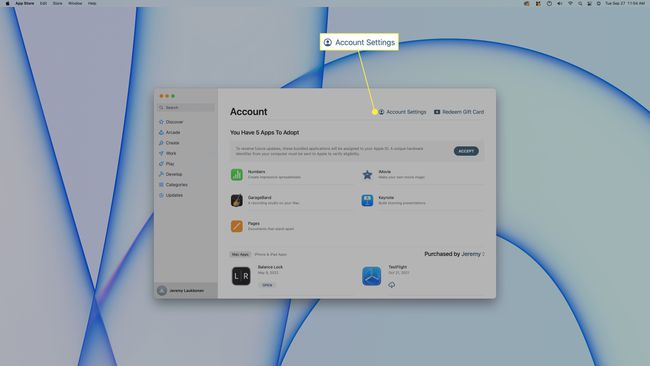Open Spotlight search from the menu bar
The height and width of the screenshot is (366, 650).
point(580,3)
